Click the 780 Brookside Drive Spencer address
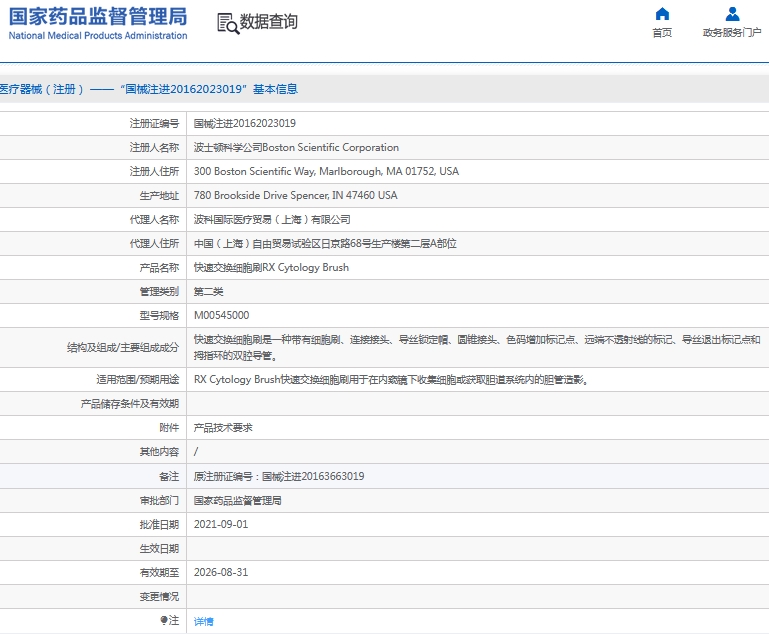This screenshot has height=634, width=769. pos(295,195)
